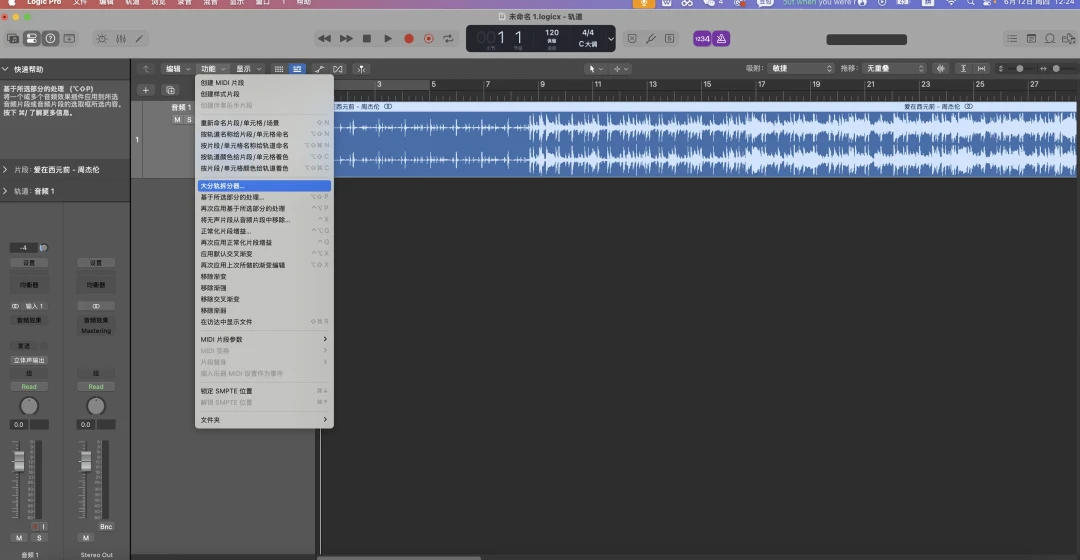Open the MIDI 片段参数 submenu

point(264,340)
